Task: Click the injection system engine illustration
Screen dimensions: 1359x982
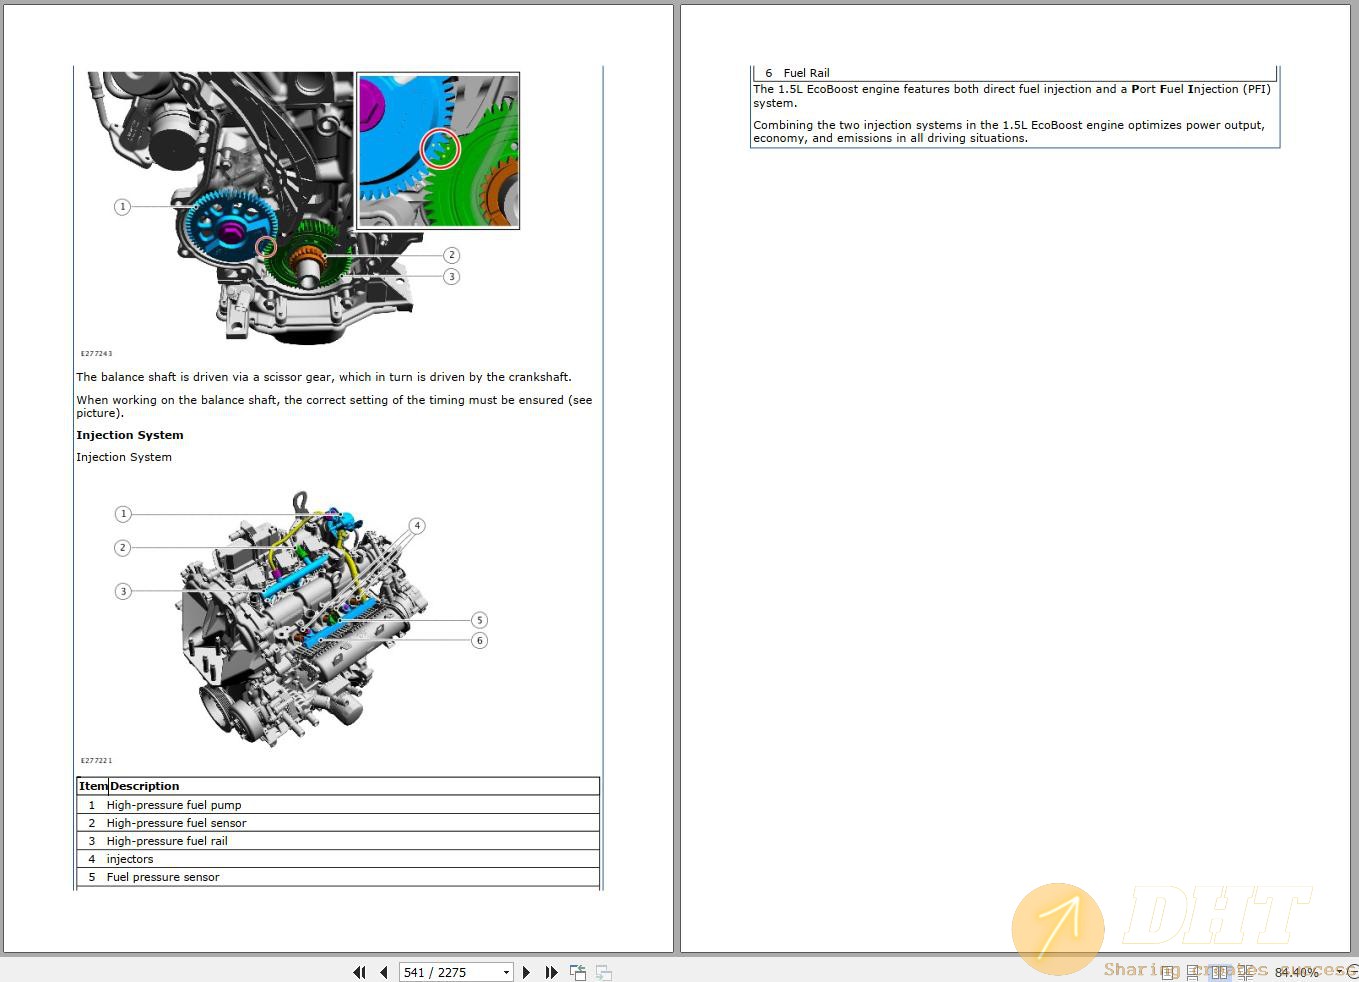Action: tap(305, 620)
